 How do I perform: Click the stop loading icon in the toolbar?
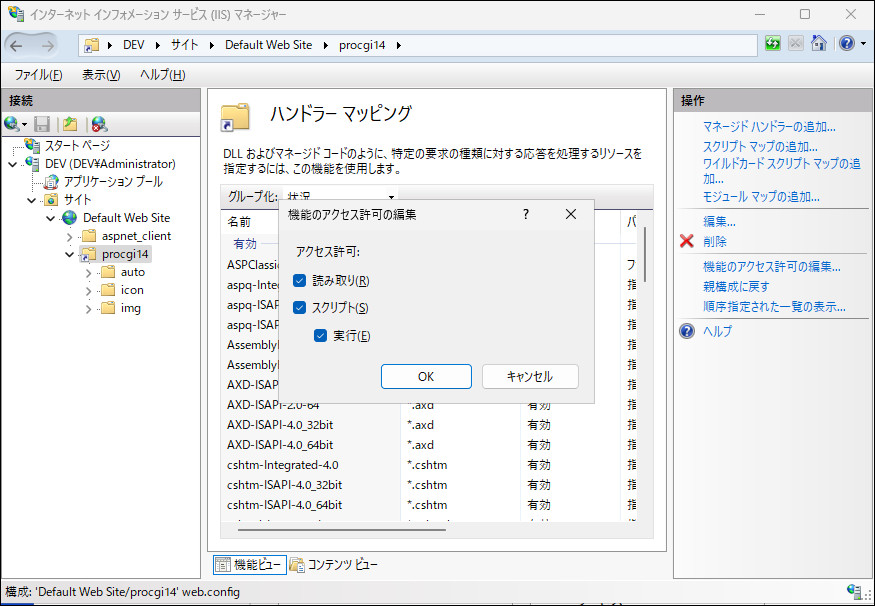pos(796,44)
